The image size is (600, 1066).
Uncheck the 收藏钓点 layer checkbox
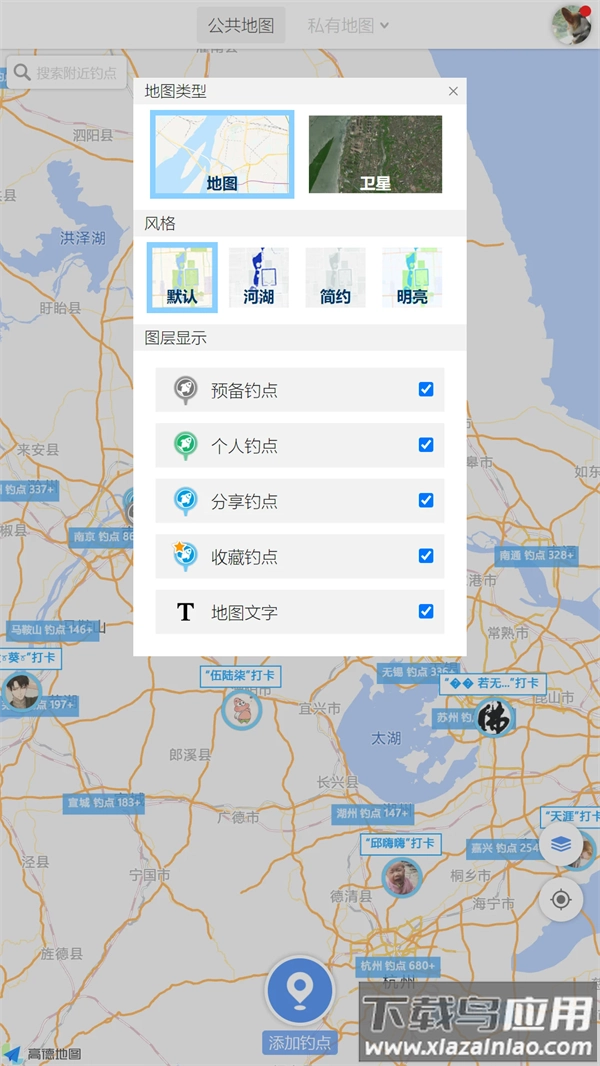(426, 556)
